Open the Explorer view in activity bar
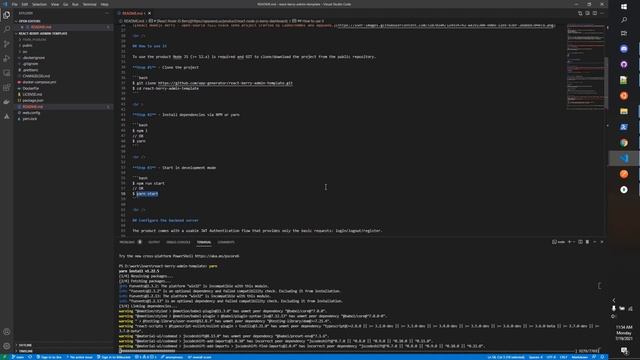 (x=7, y=15)
